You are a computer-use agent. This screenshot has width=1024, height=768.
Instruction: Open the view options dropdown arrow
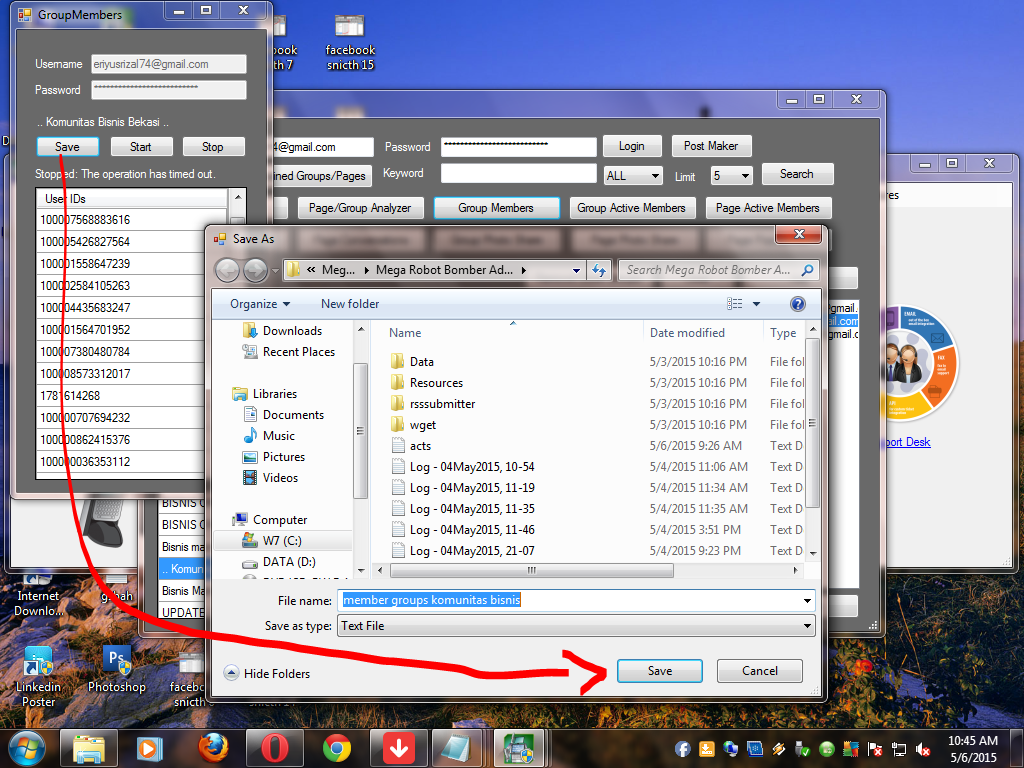click(756, 304)
